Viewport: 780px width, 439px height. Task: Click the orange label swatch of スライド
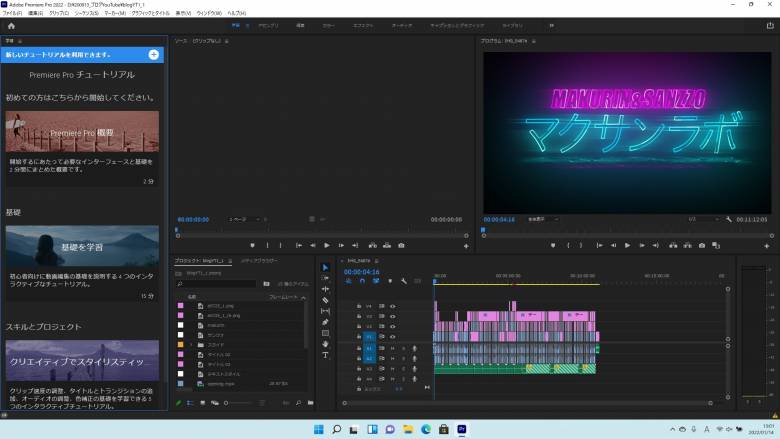pos(181,345)
